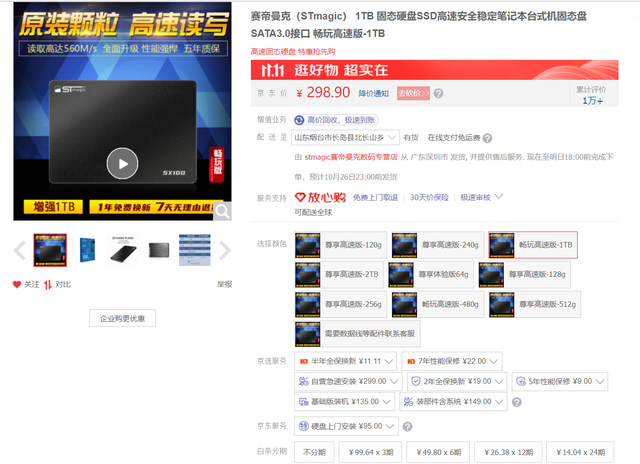Click the 企业购更优惠 button
The height and width of the screenshot is (464, 640).
click(x=122, y=318)
